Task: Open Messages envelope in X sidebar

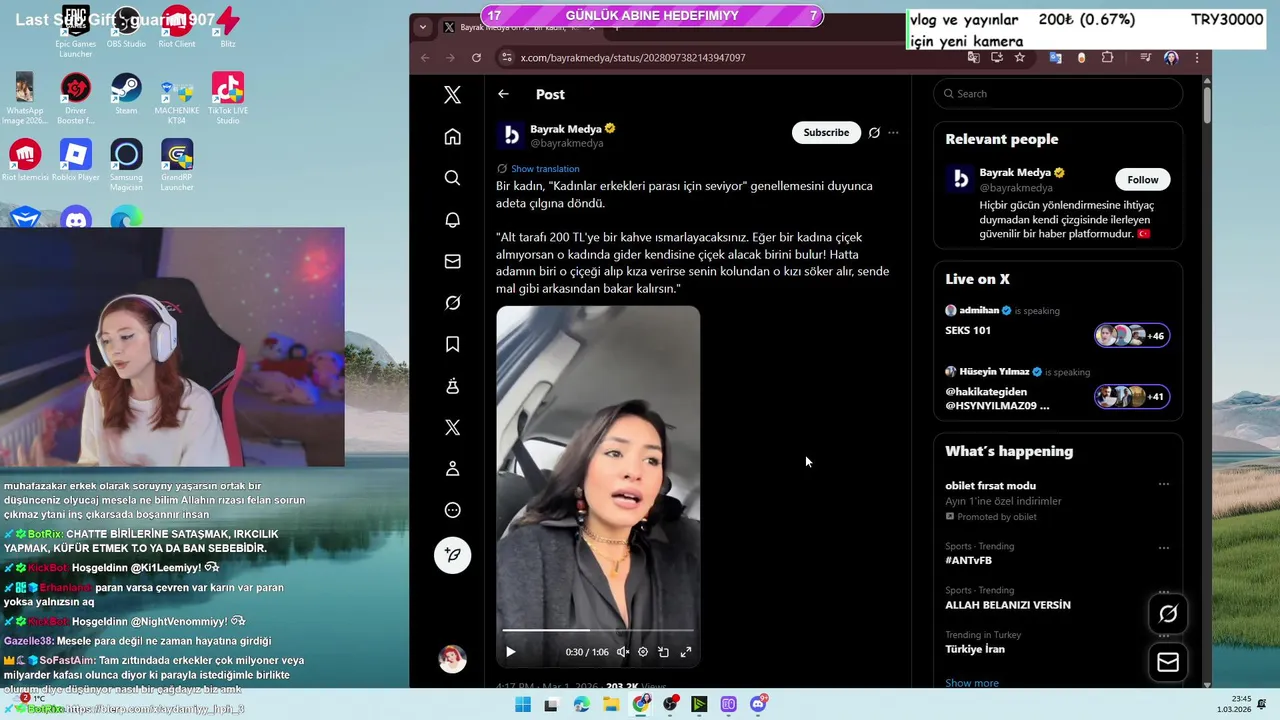Action: (x=452, y=261)
